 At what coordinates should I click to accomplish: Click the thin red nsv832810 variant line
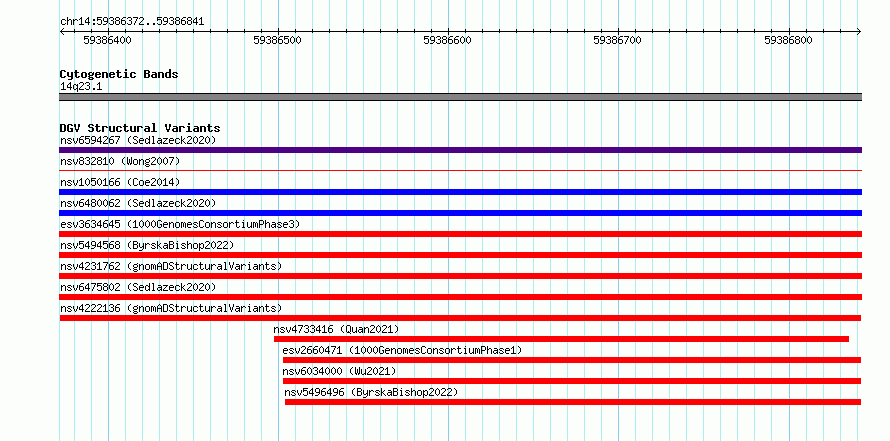460,170
